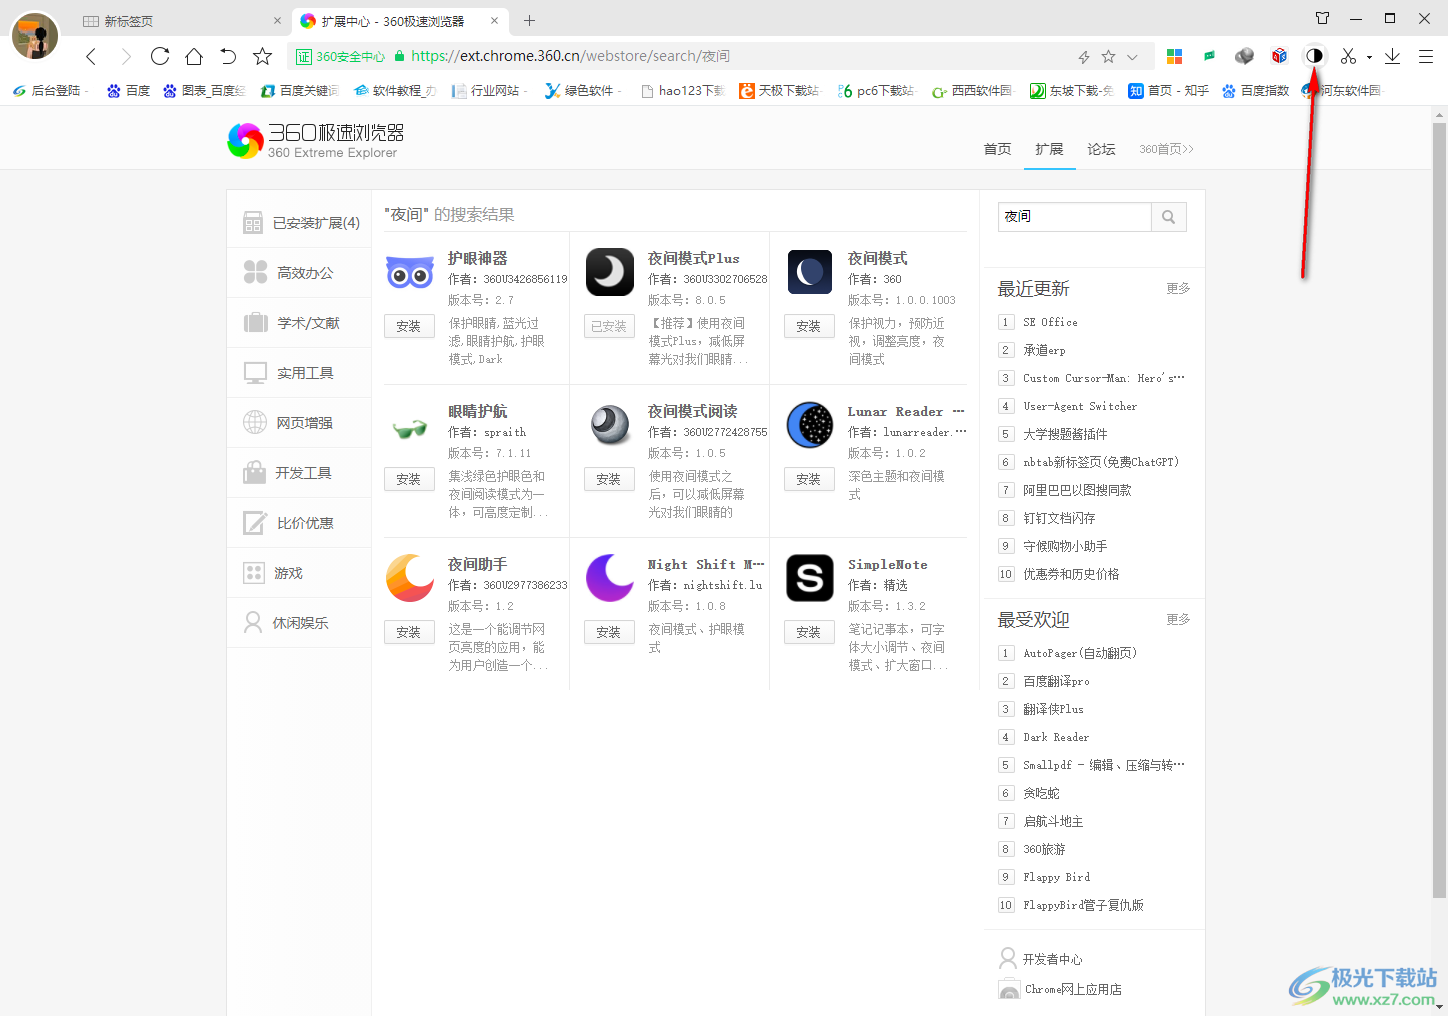Select 扩展 navigation tab
This screenshot has height=1016, width=1448.
[1049, 149]
